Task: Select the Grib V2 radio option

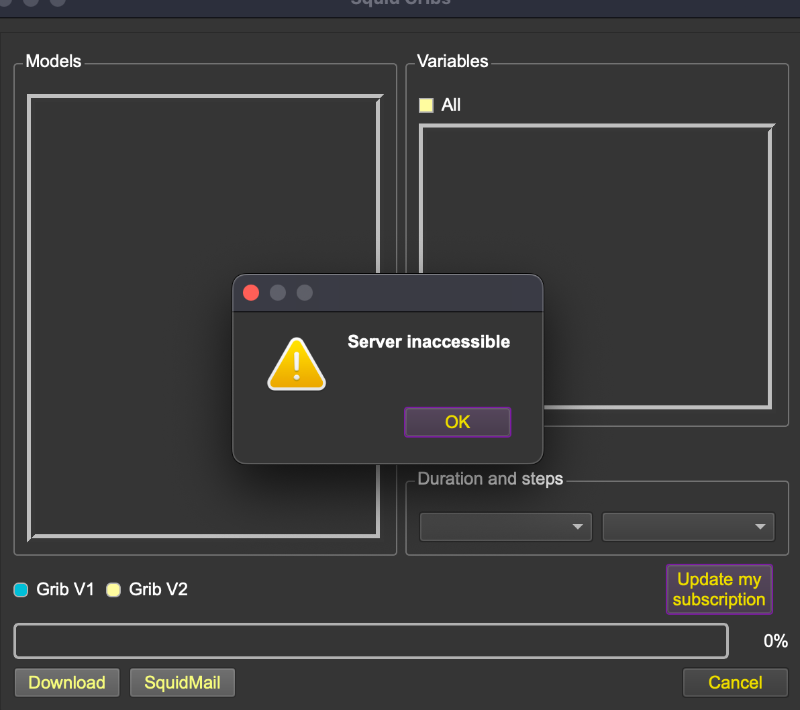Action: [x=113, y=590]
